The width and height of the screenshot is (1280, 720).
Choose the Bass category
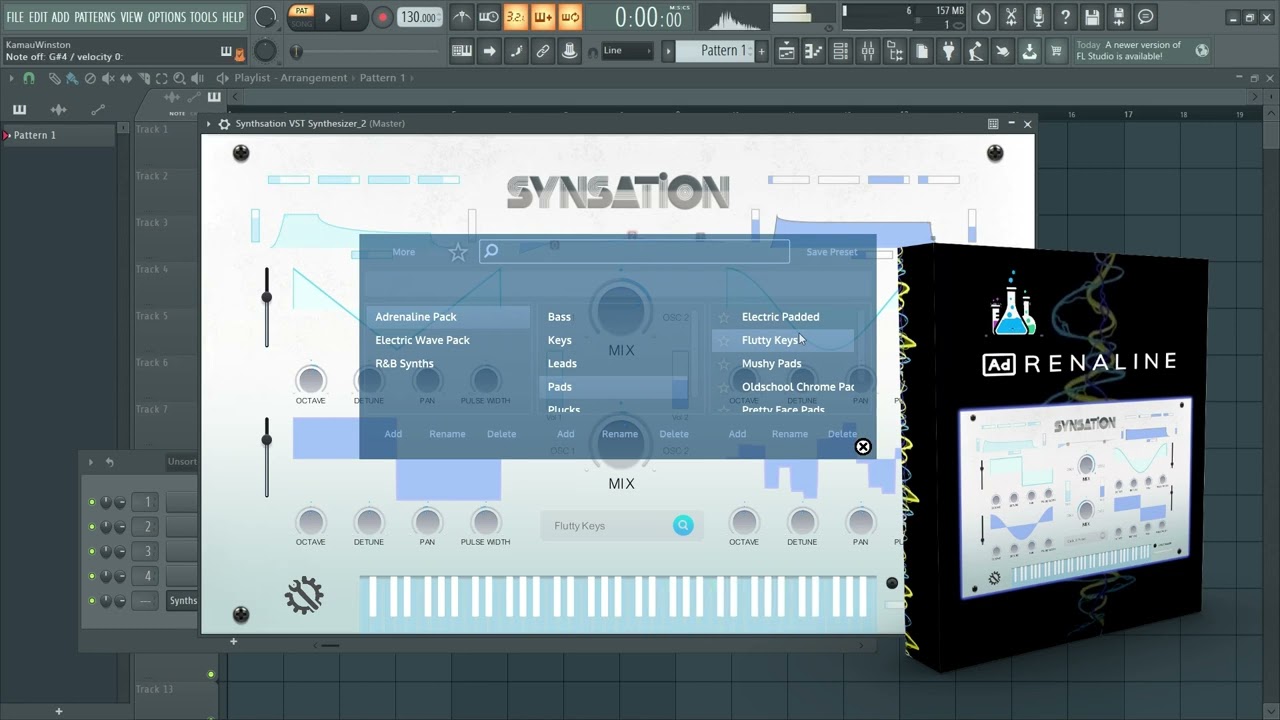pyautogui.click(x=559, y=317)
